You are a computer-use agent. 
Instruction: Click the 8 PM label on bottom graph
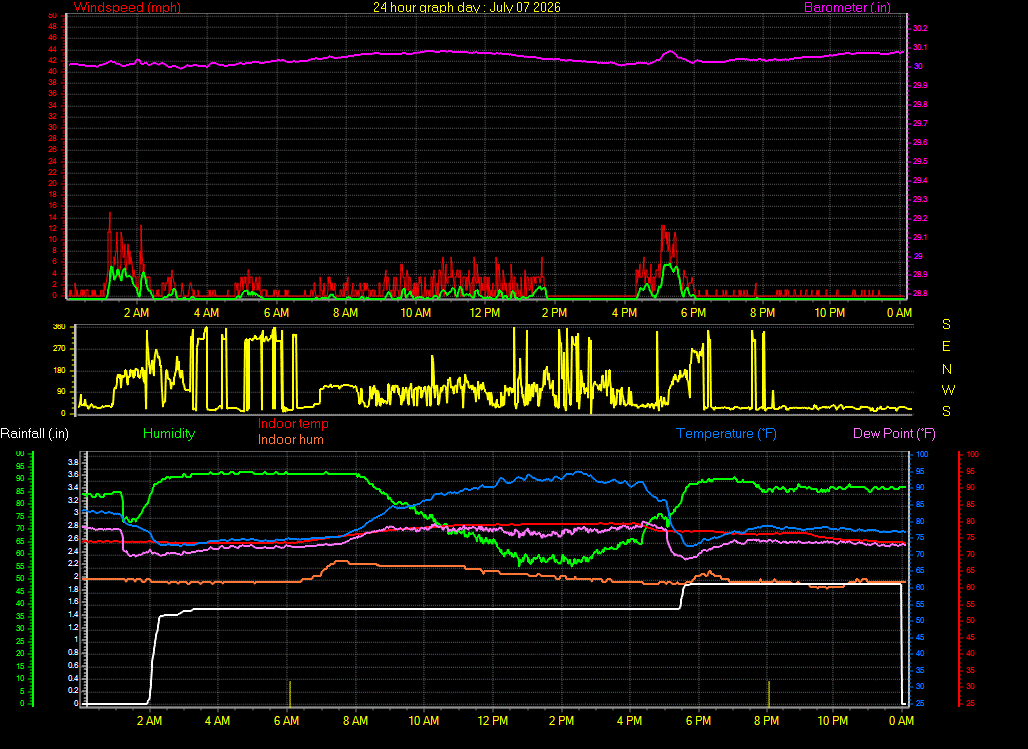[766, 721]
